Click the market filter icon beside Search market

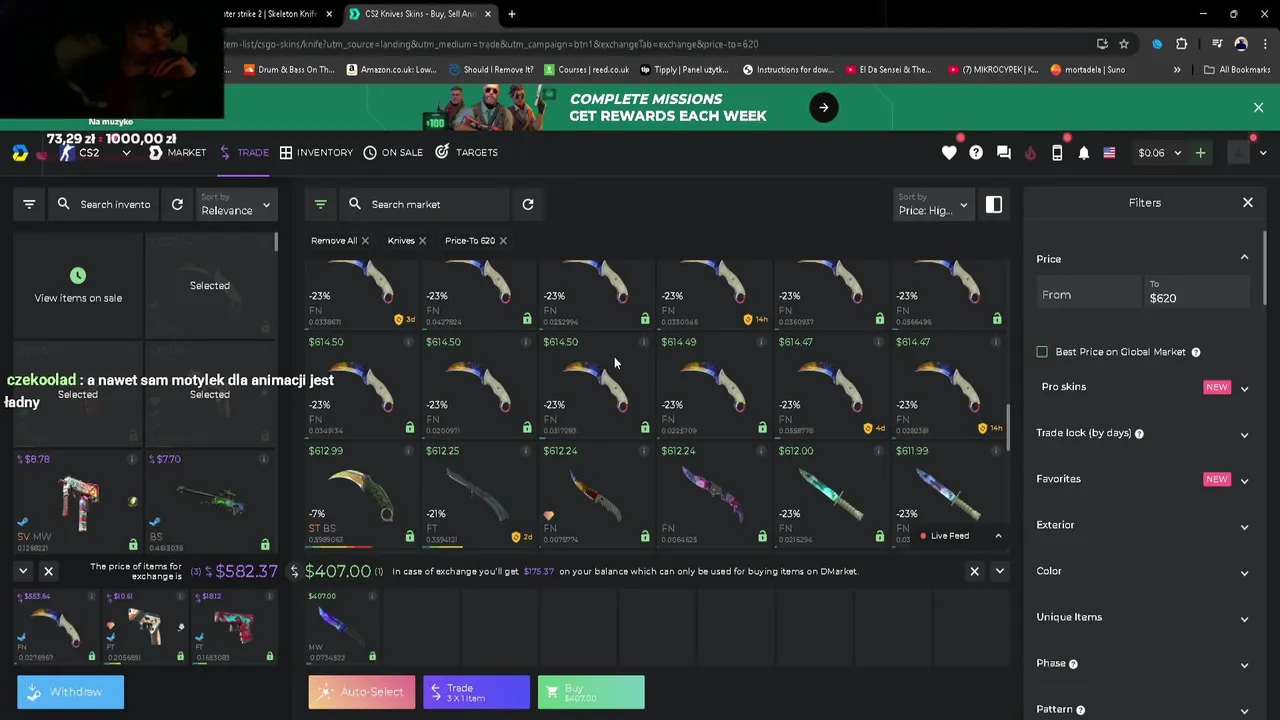coord(320,204)
